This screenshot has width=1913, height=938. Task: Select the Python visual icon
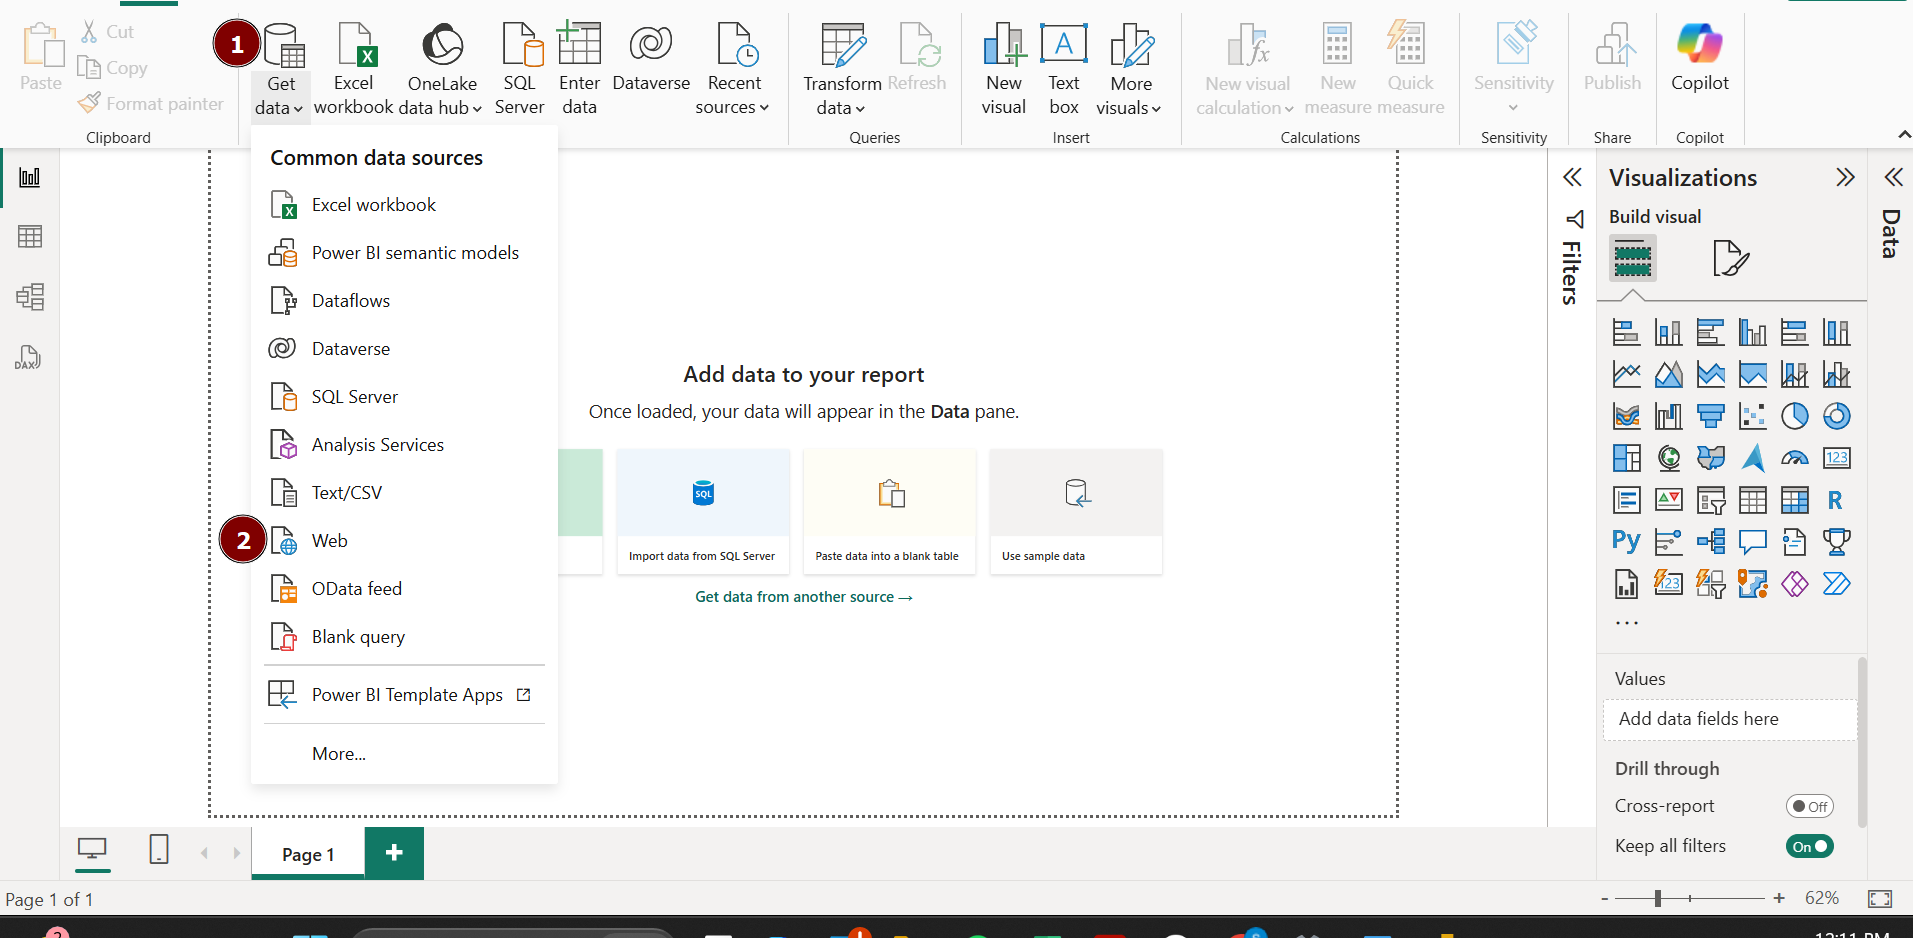[1626, 541]
